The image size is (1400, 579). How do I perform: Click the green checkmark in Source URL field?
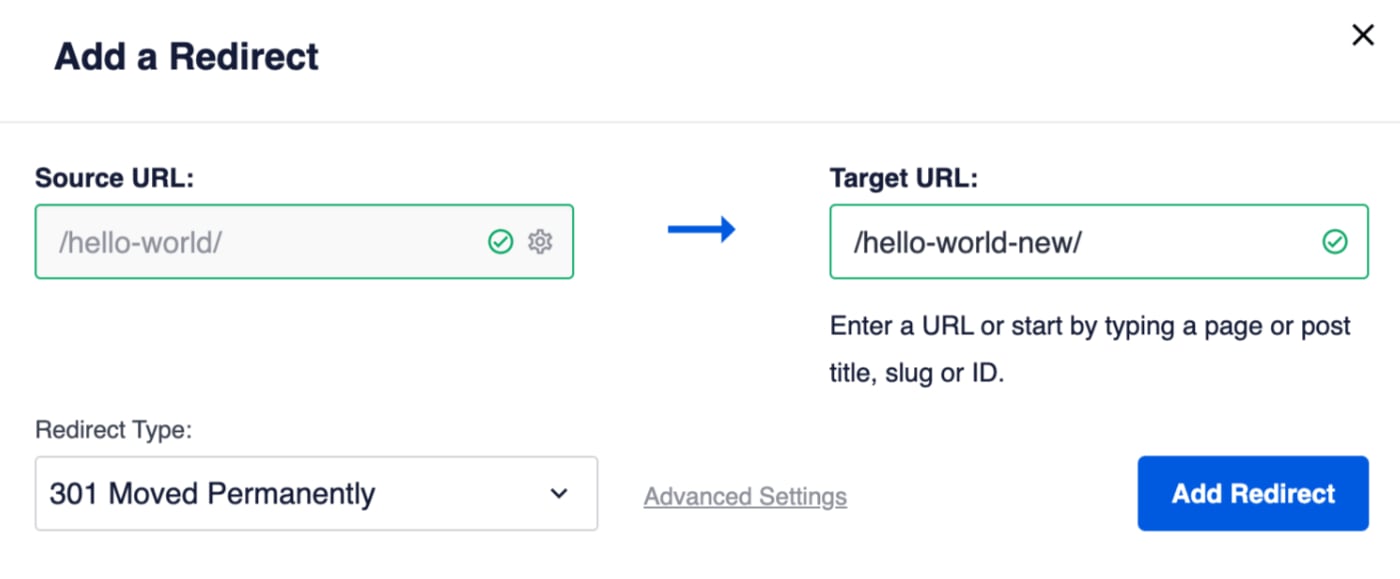[x=501, y=241]
